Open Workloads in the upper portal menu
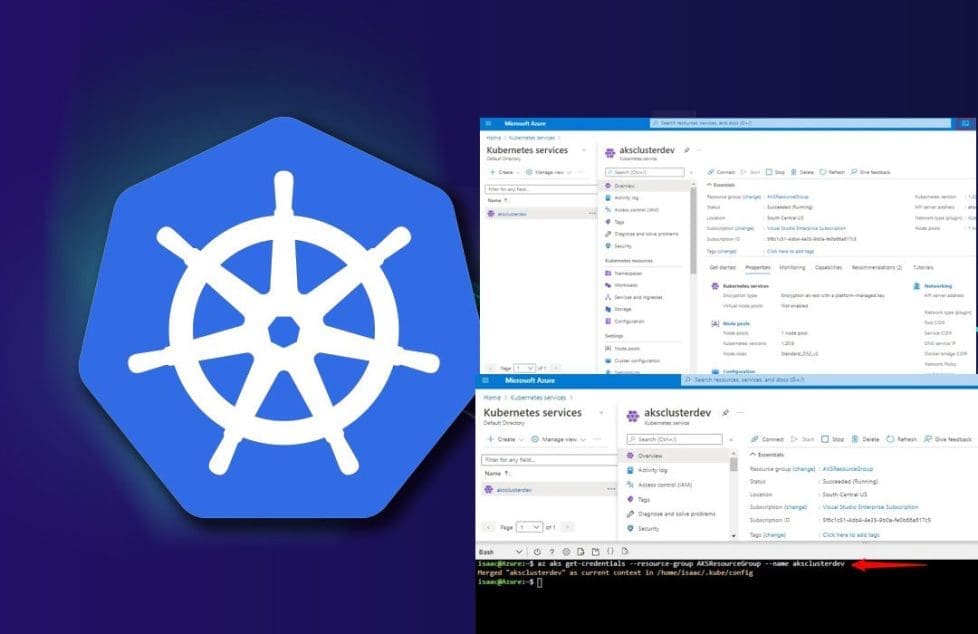 click(x=626, y=285)
